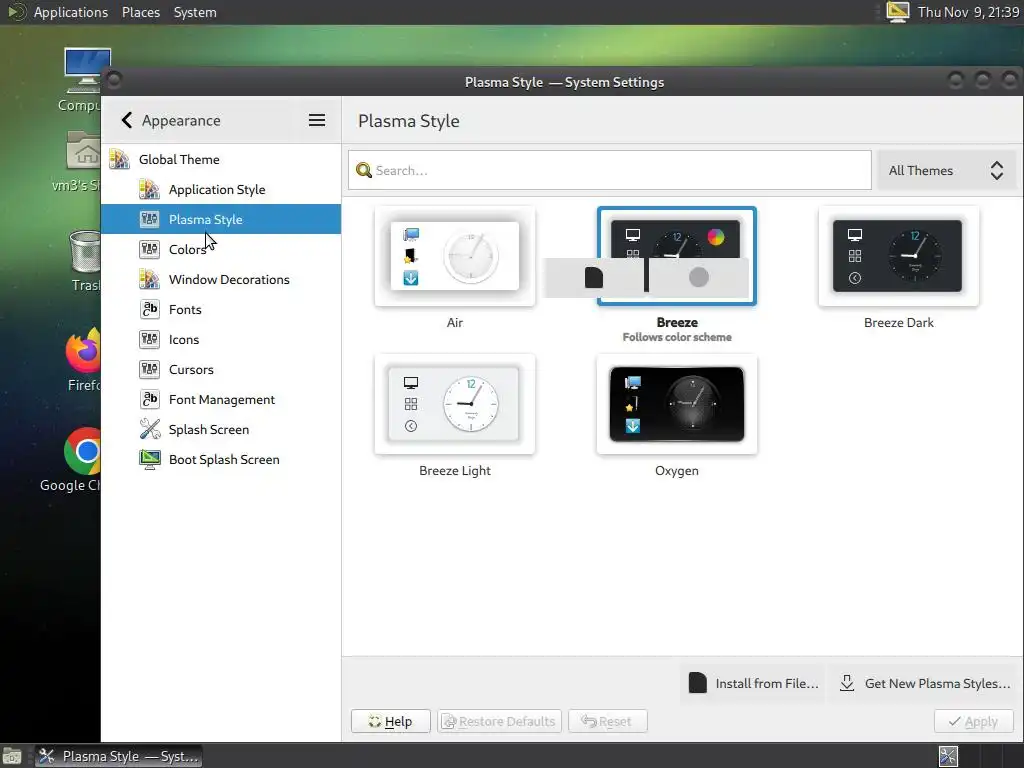Screen dimensions: 1024x768
Task: Click the search magnifier icon
Action: pos(364,170)
